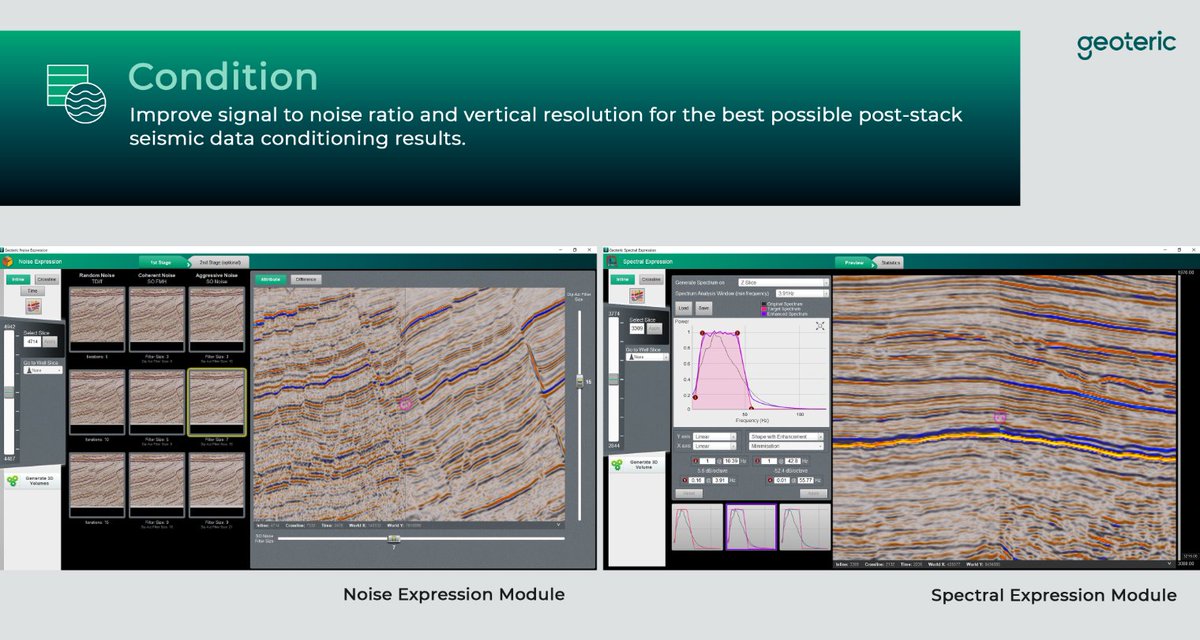The image size is (1200, 640).
Task: Select Inline orientation in Noise Expression
Action: pyautogui.click(x=18, y=279)
